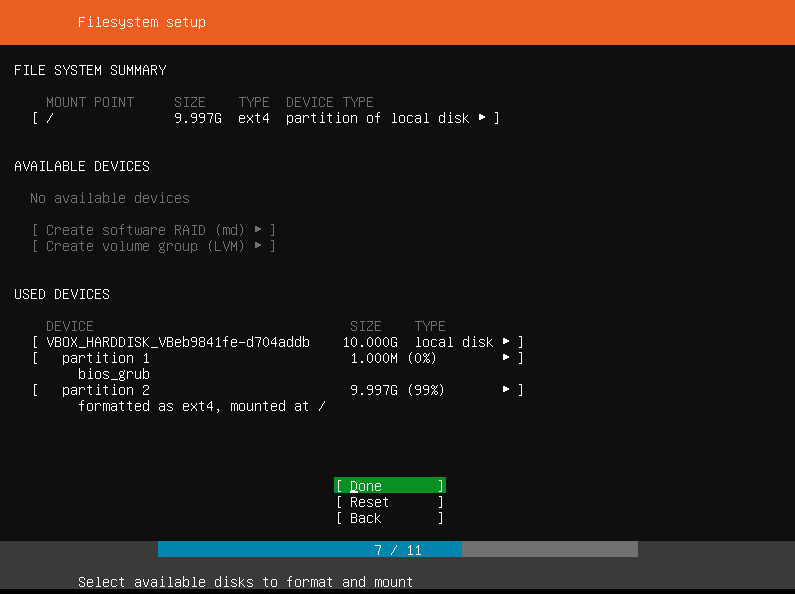Viewport: 795px width, 594px height.
Task: Click '9.997G' size in file system summary
Action: click(198, 119)
